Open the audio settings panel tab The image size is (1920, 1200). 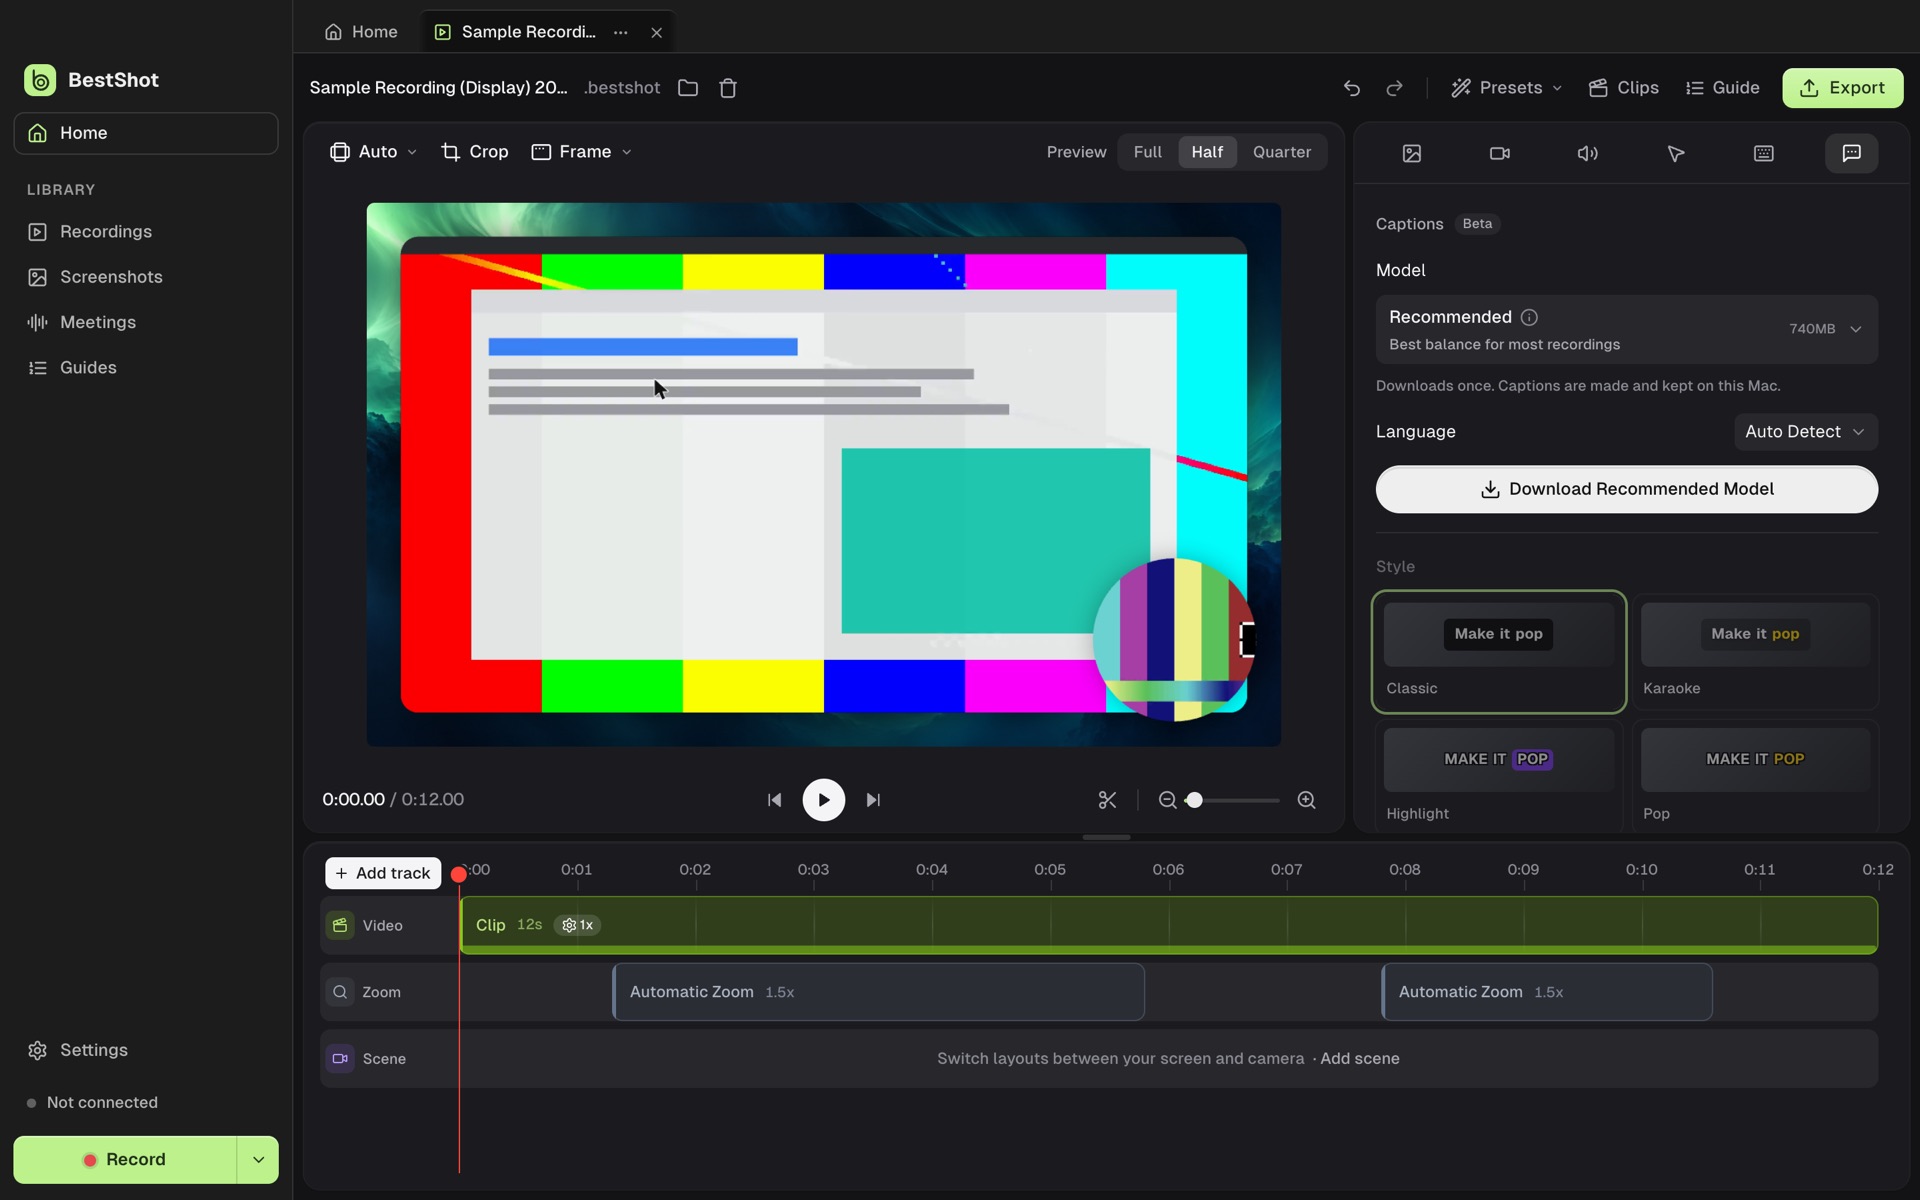pos(1587,153)
